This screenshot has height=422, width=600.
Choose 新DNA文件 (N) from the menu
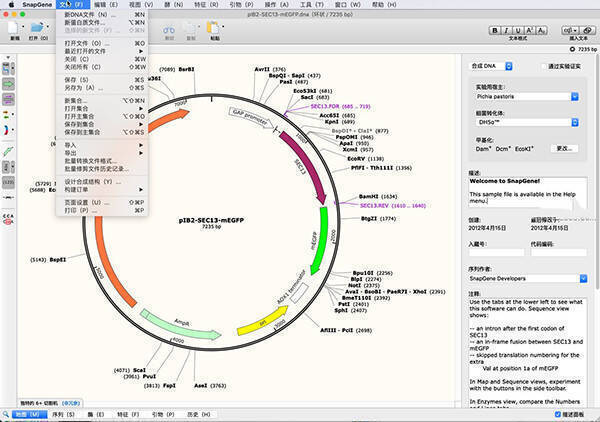90,16
